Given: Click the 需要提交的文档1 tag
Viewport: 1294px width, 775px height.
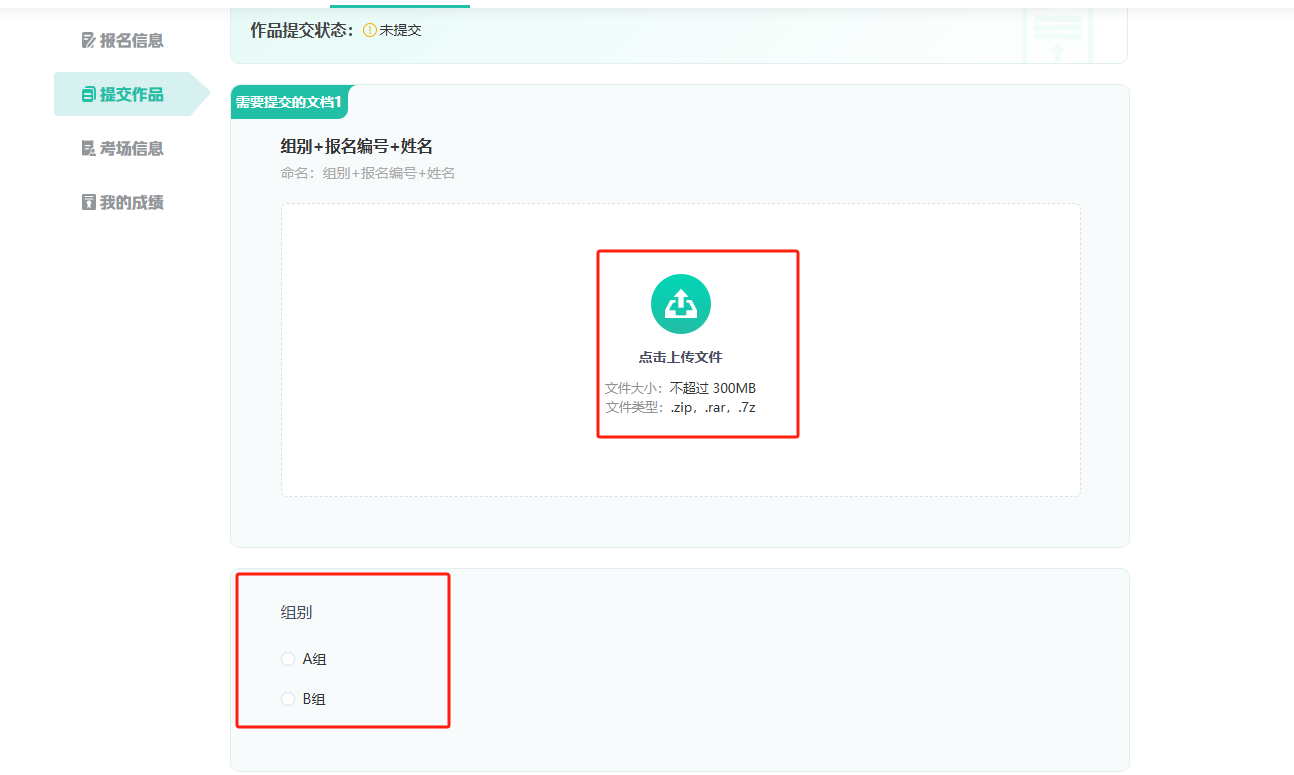Looking at the screenshot, I should point(289,102).
